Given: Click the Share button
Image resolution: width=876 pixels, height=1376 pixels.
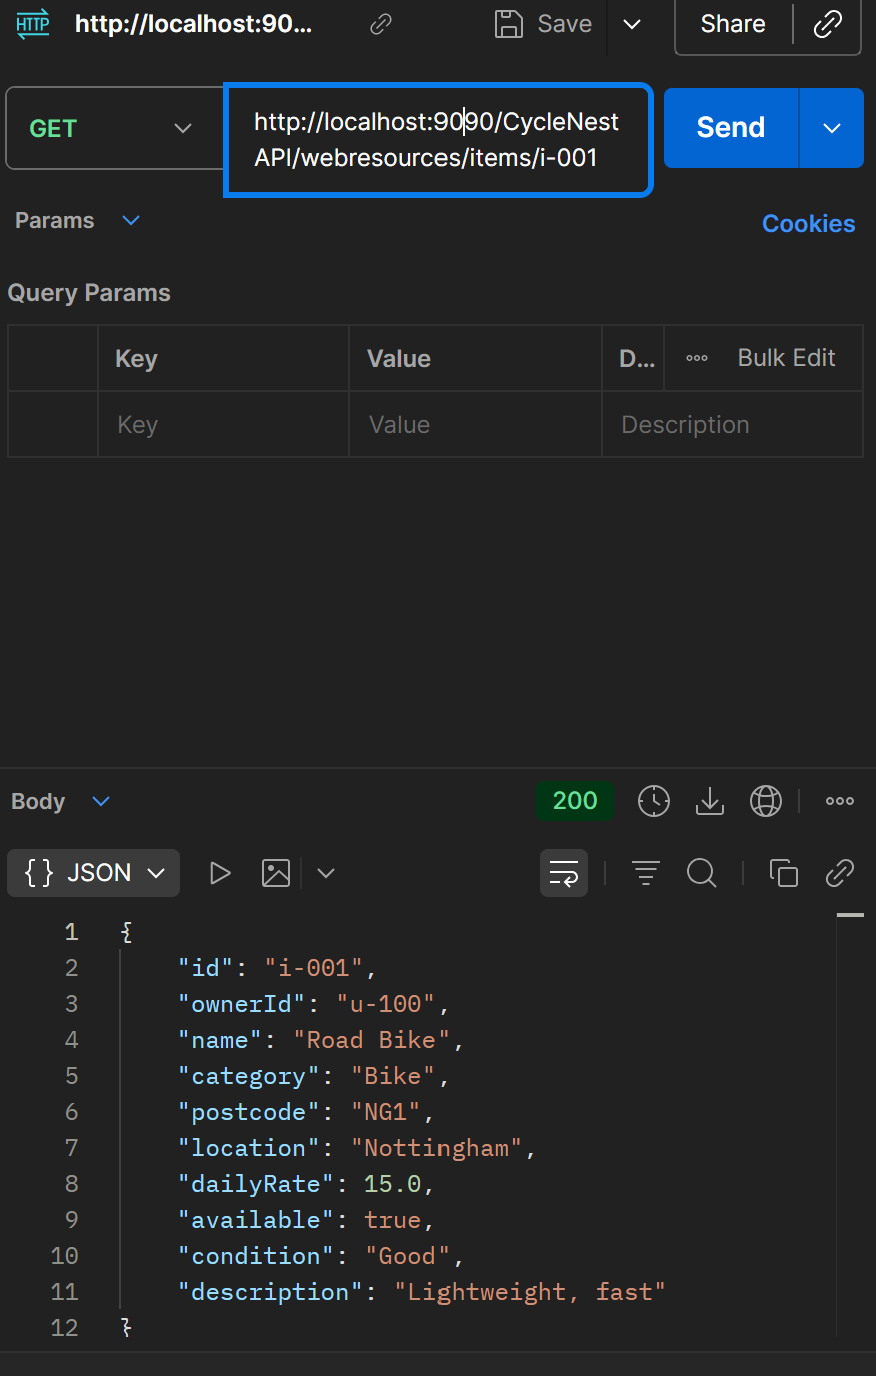Looking at the screenshot, I should [733, 24].
